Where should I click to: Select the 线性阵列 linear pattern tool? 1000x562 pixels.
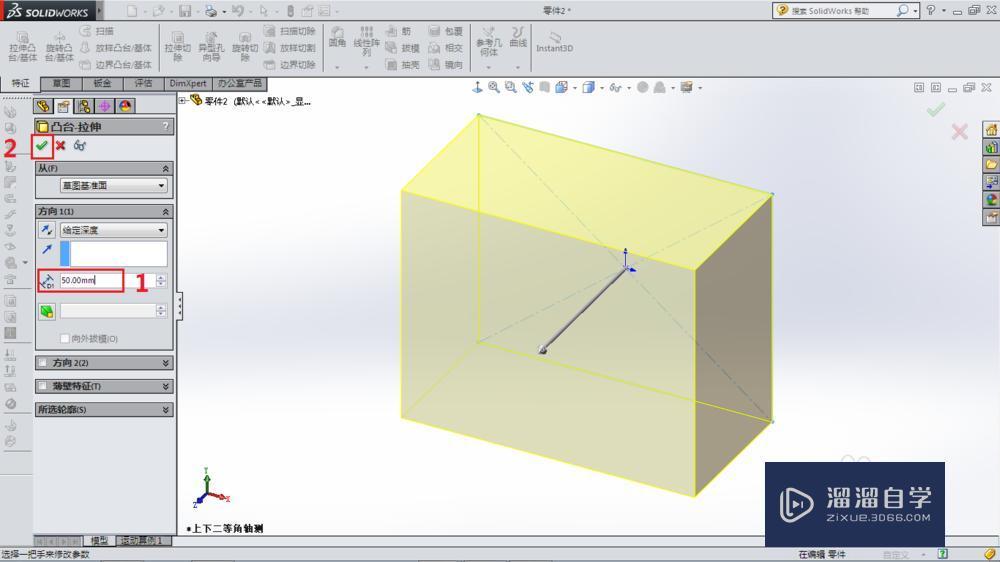pos(366,40)
